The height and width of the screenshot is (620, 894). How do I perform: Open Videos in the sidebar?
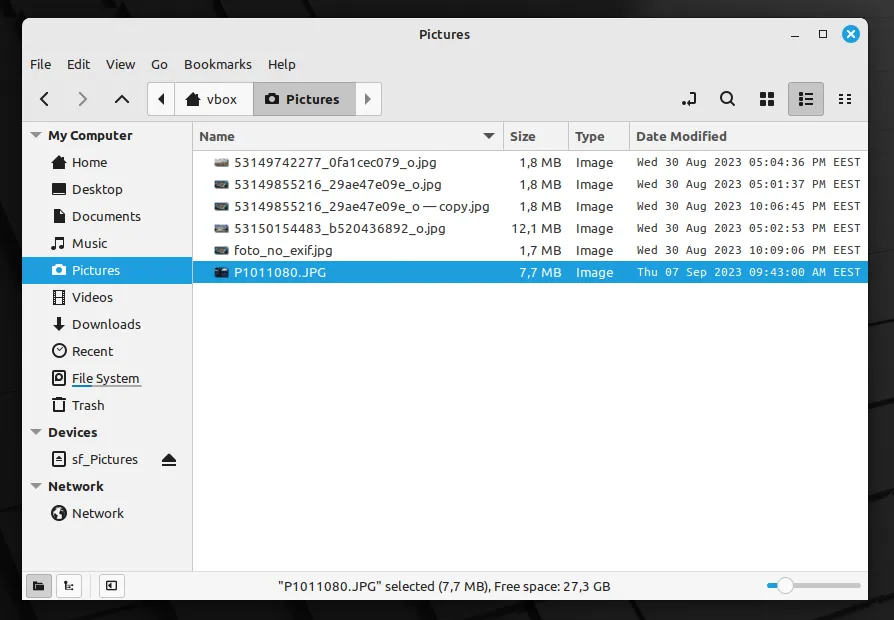tap(107, 297)
